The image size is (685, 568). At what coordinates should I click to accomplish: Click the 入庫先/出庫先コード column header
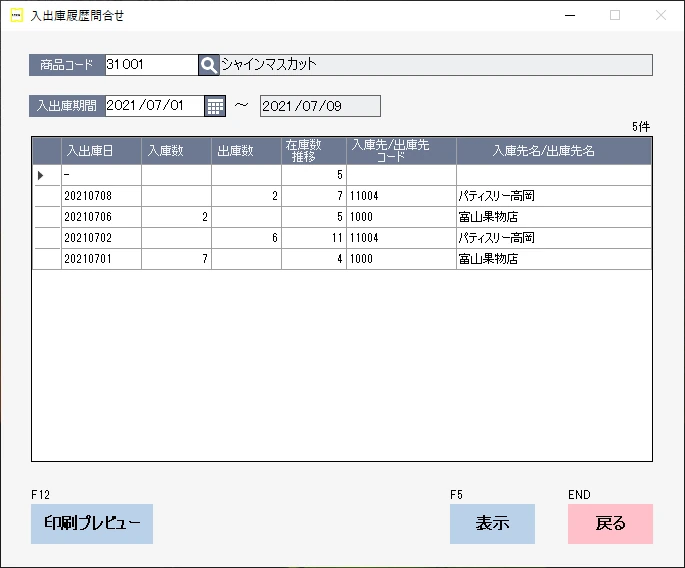click(x=401, y=151)
